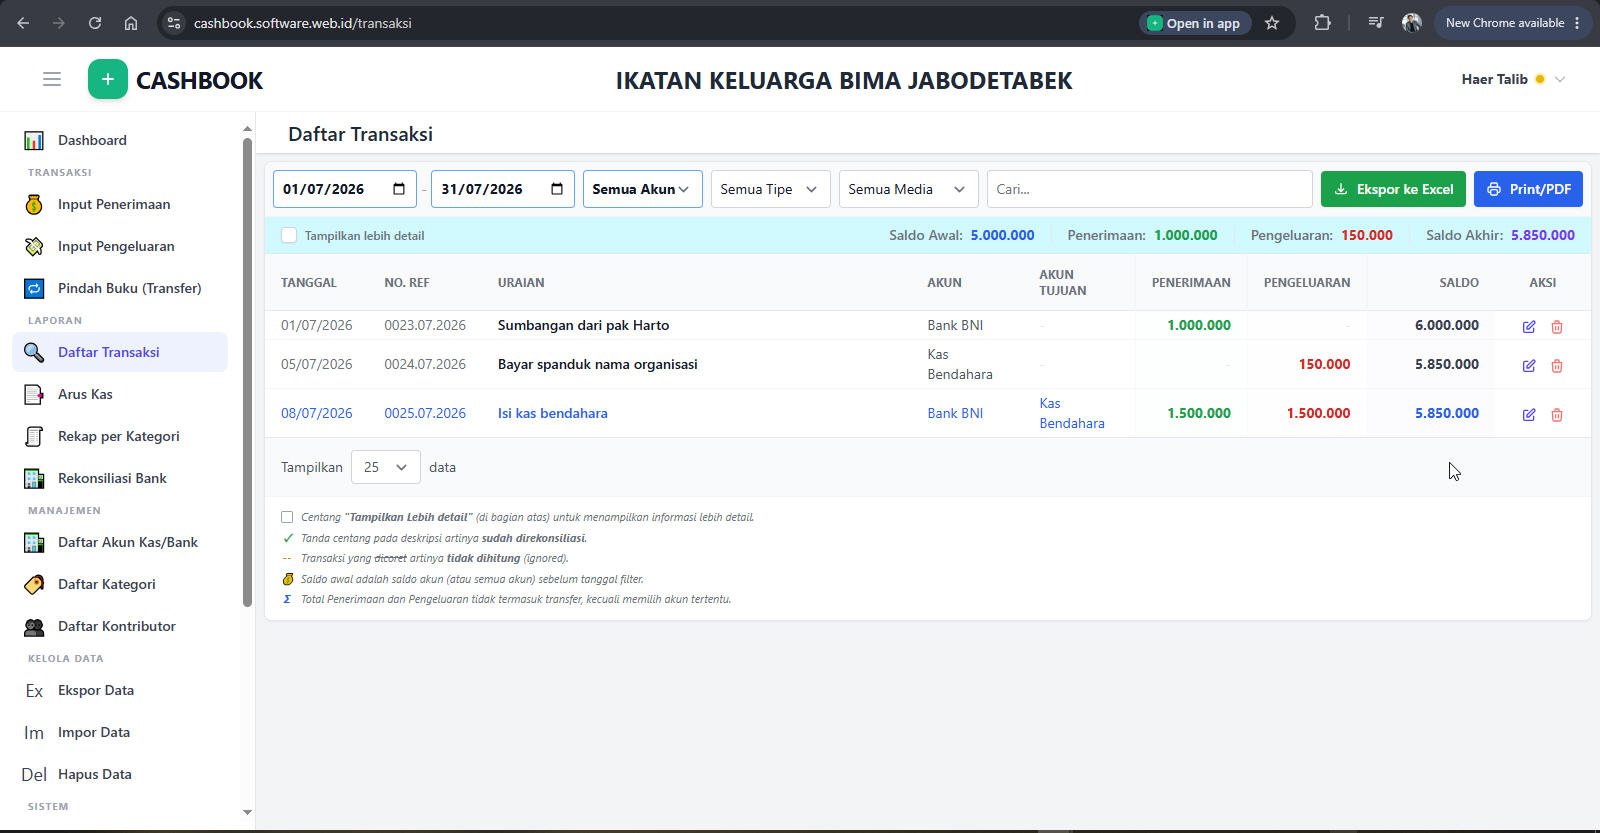Viewport: 1600px width, 833px height.
Task: Open the Semua Akun dropdown
Action: click(643, 189)
